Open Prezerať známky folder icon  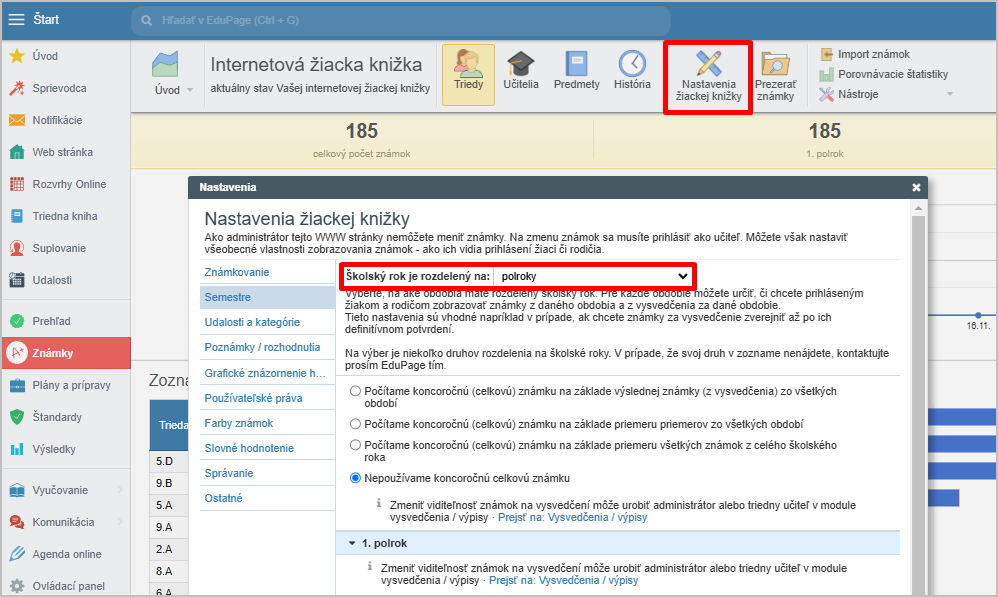click(x=775, y=64)
